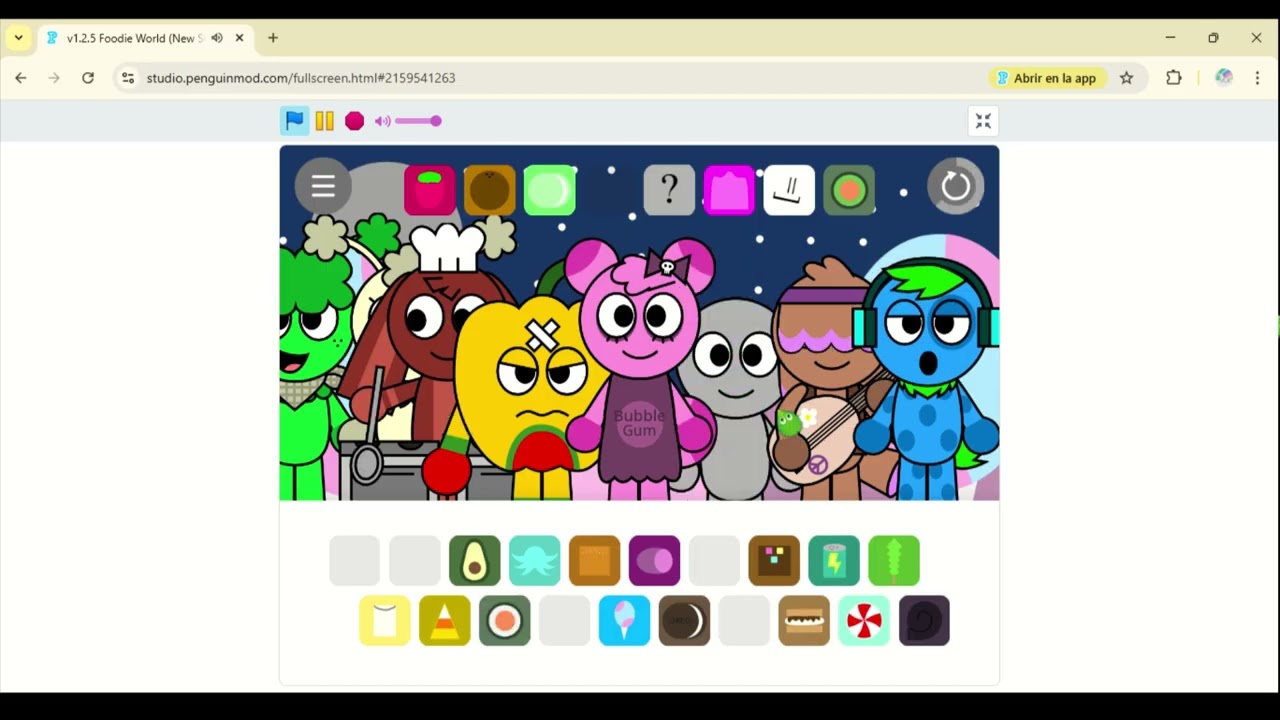Click the circular reset arrow button
The height and width of the screenshot is (720, 1280).
pos(955,186)
